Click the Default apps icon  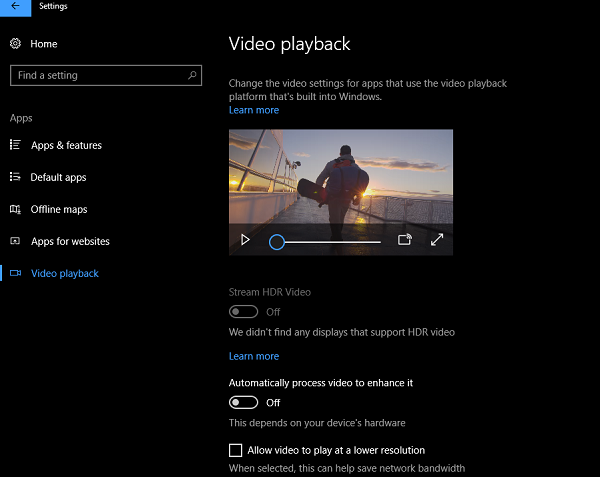click(x=15, y=177)
